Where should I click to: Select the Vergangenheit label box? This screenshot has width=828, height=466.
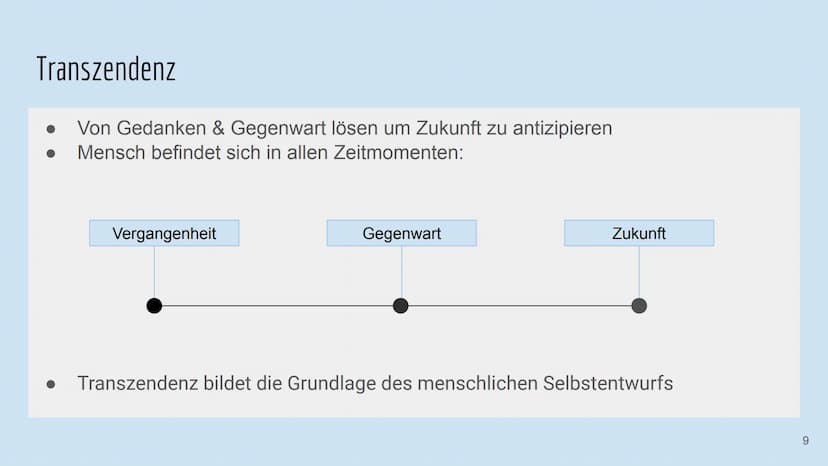164,233
